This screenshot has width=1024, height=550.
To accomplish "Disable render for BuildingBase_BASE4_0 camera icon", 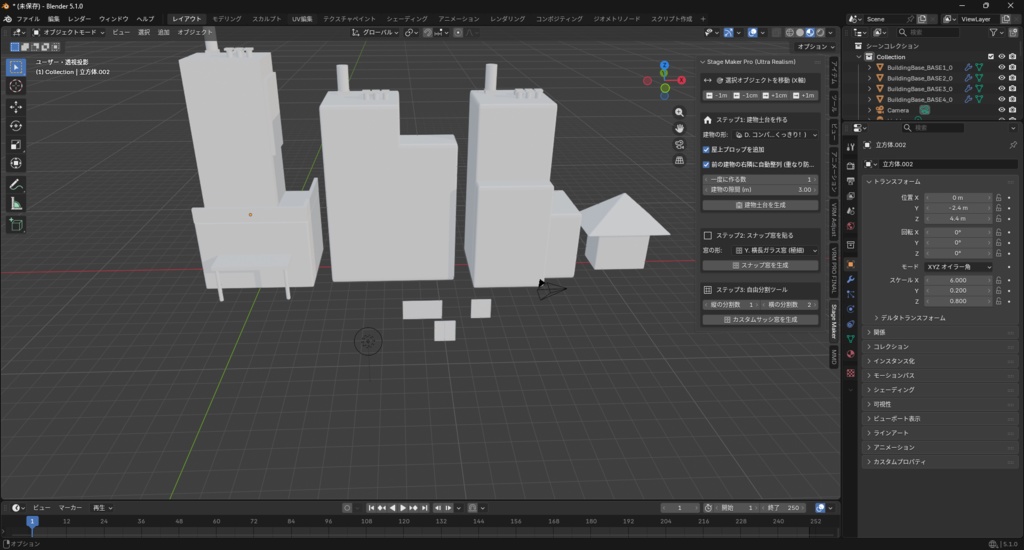I will pos(1012,99).
